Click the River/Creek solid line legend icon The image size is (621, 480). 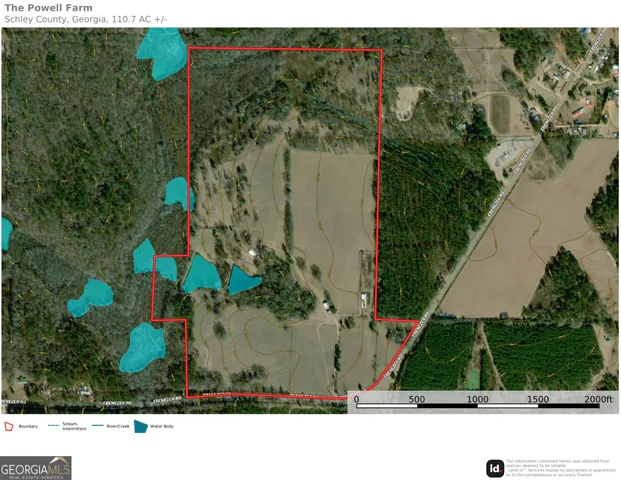pos(98,426)
